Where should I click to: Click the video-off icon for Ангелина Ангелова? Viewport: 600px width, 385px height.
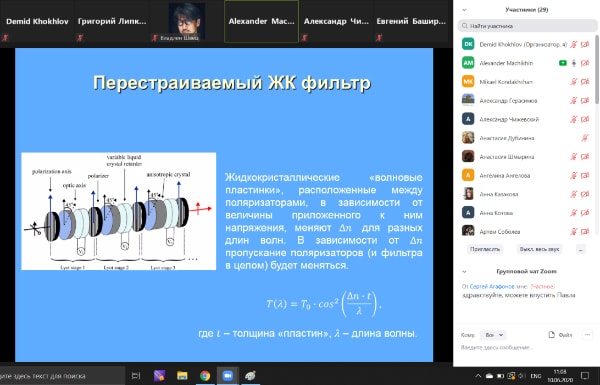(x=585, y=175)
